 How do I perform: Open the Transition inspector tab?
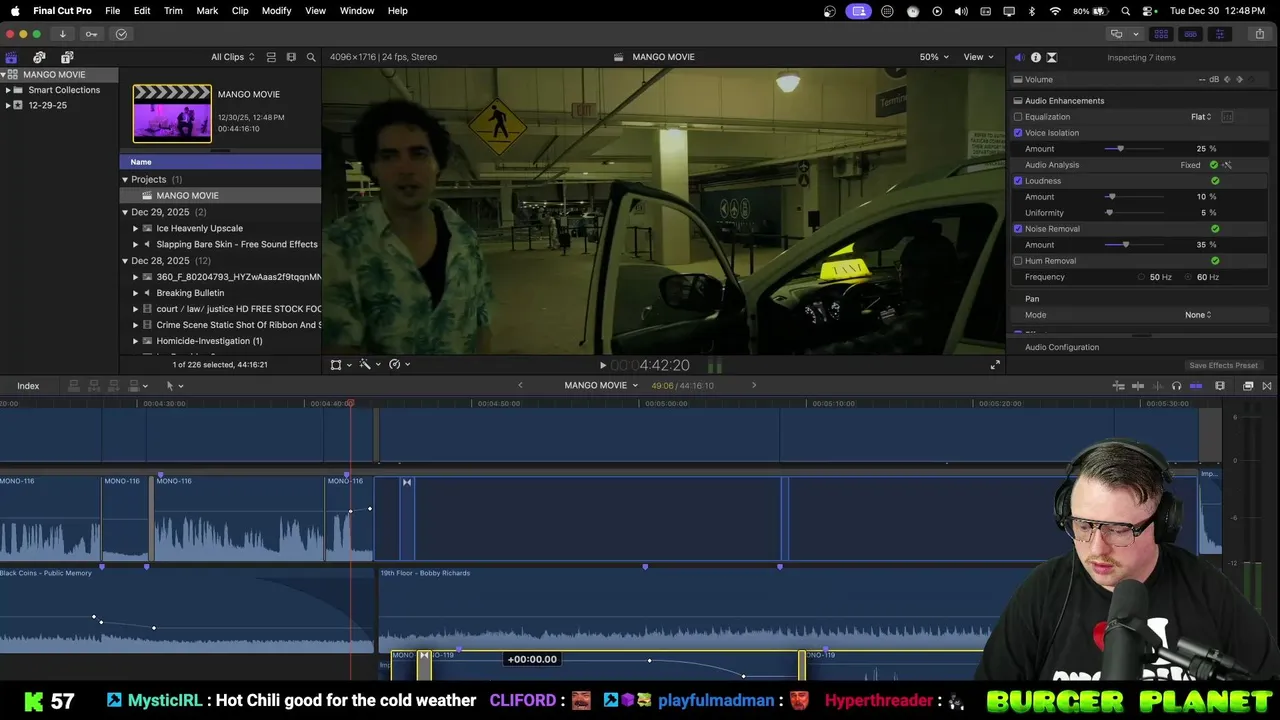point(1051,57)
